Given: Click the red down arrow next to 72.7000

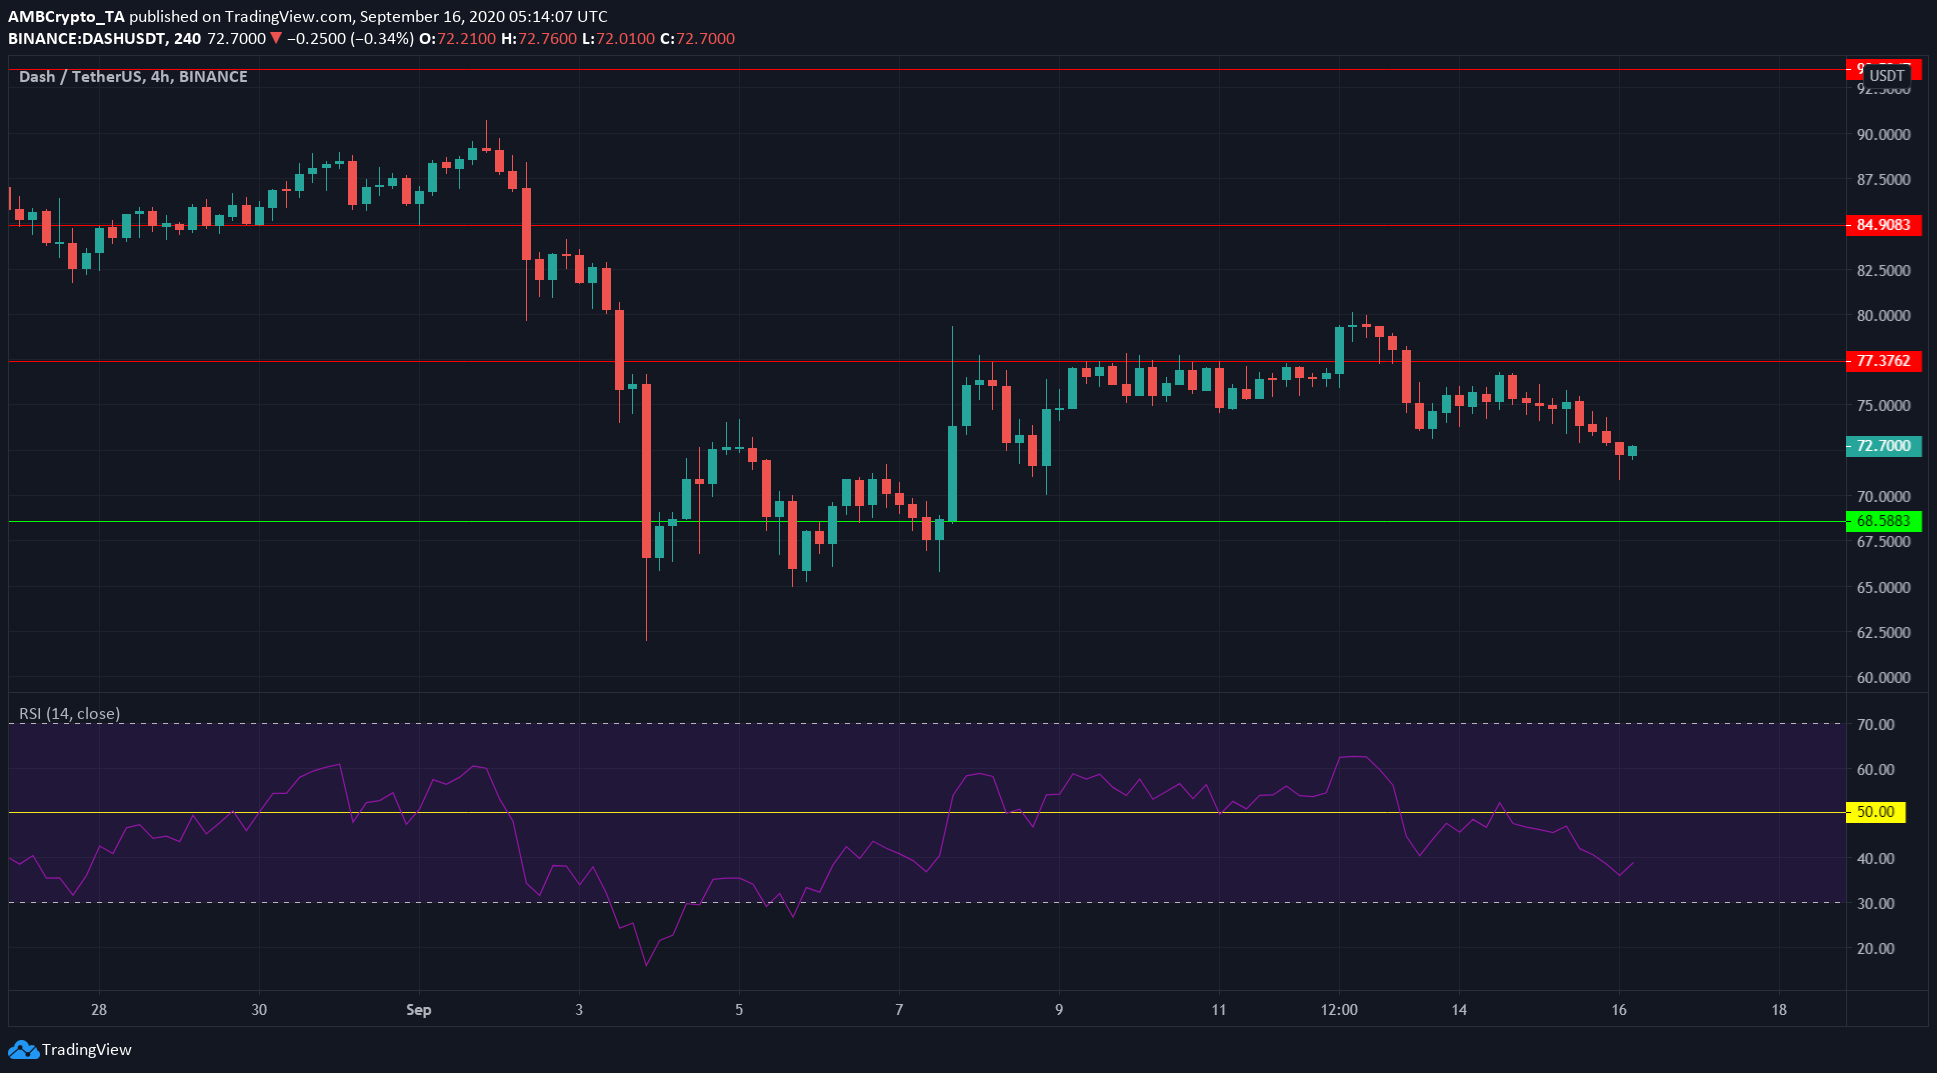Looking at the screenshot, I should pos(276,39).
